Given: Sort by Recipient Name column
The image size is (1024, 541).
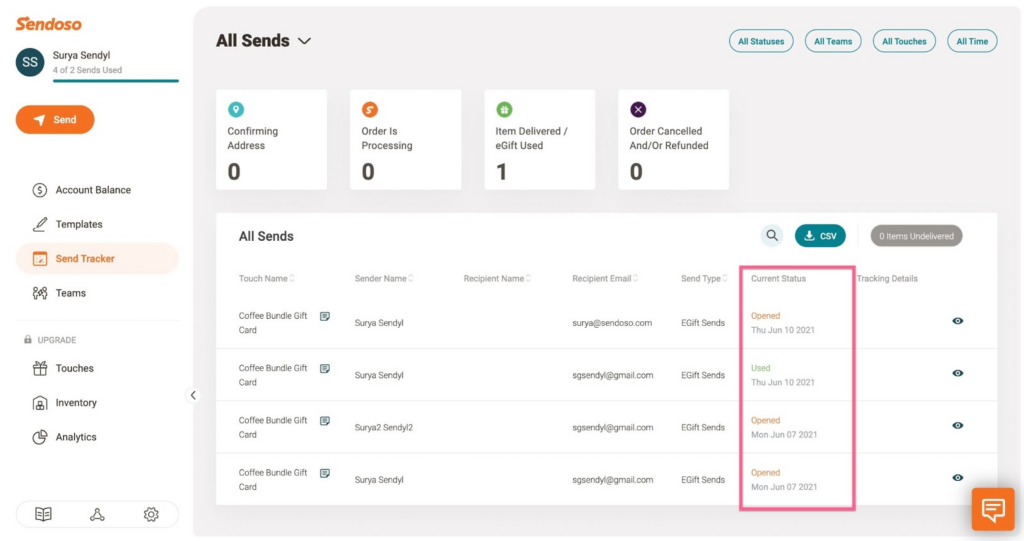Looking at the screenshot, I should coord(497,278).
